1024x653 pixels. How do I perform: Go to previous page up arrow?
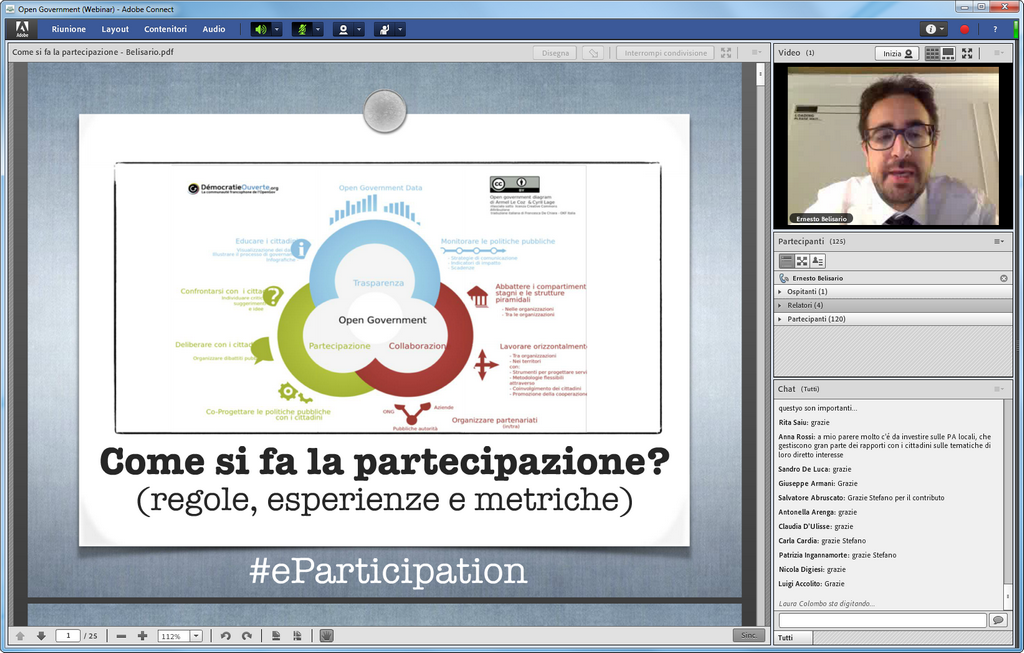click(x=20, y=636)
